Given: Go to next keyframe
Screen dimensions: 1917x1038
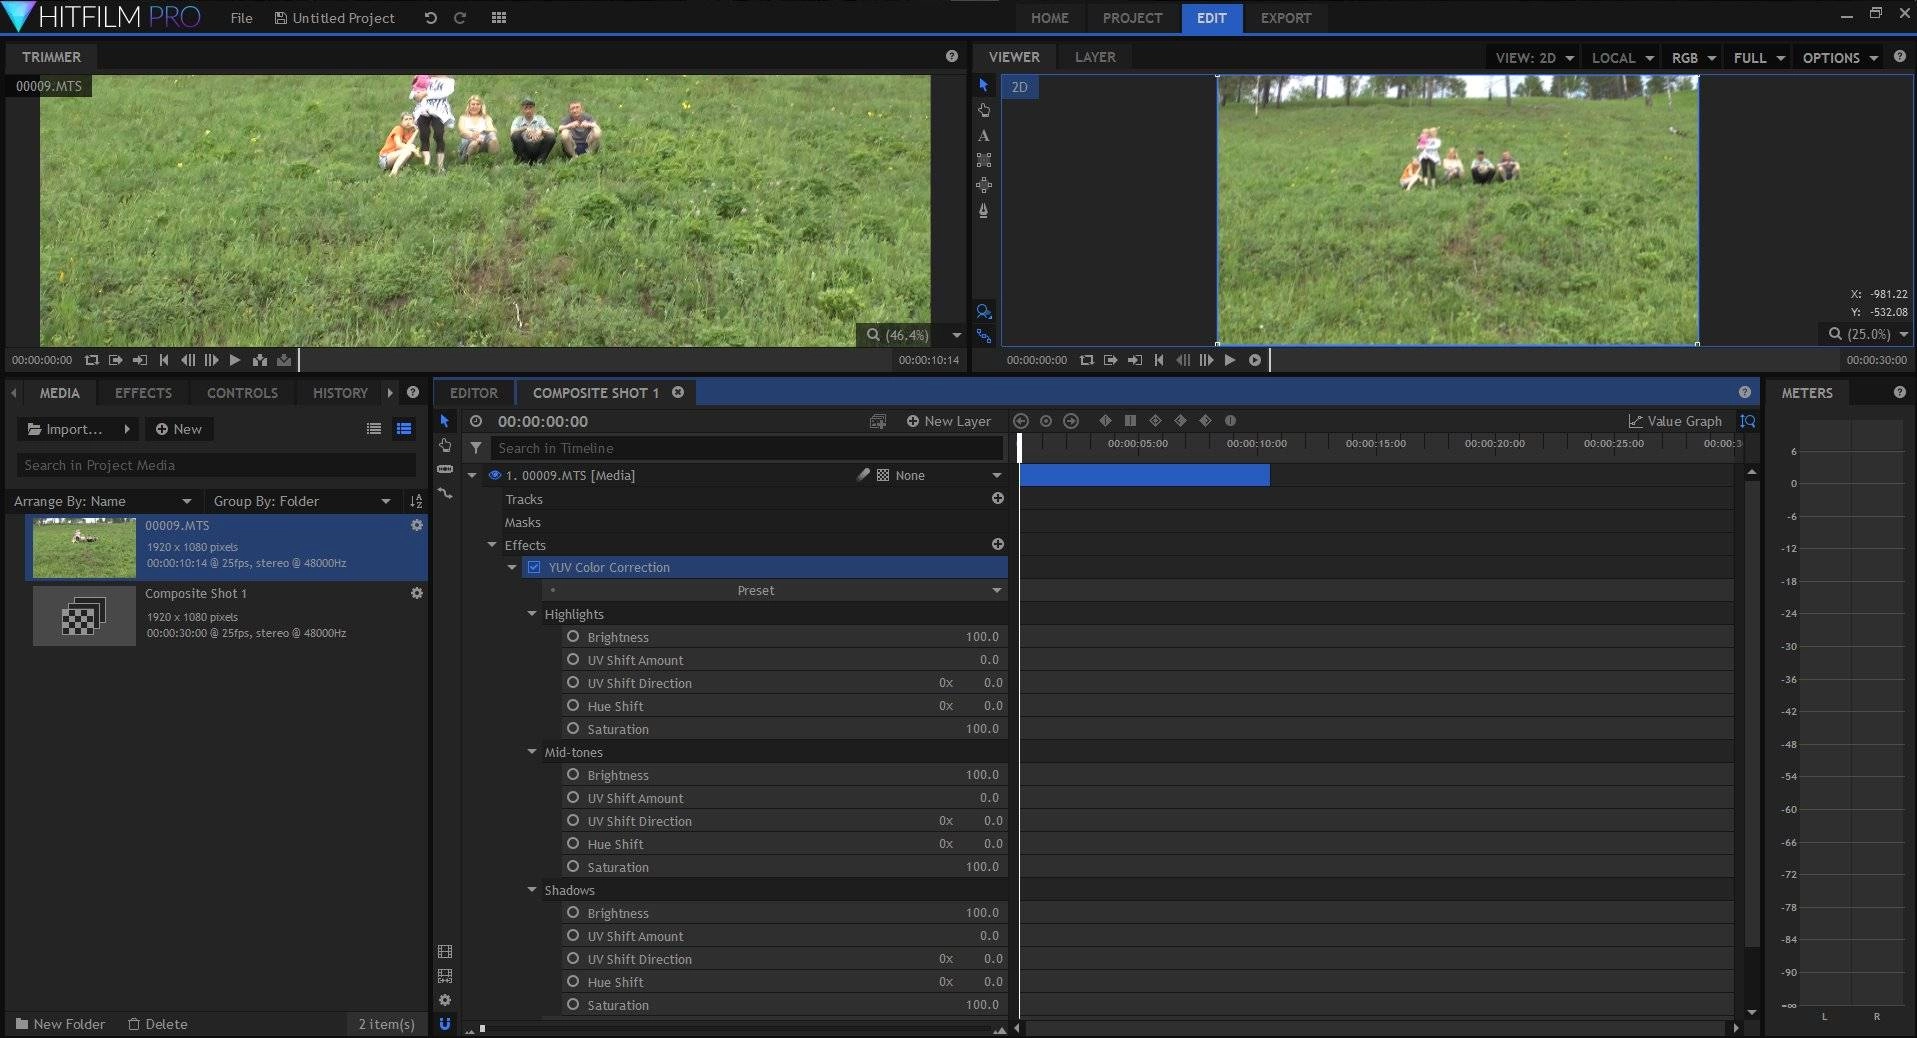Looking at the screenshot, I should 1071,421.
